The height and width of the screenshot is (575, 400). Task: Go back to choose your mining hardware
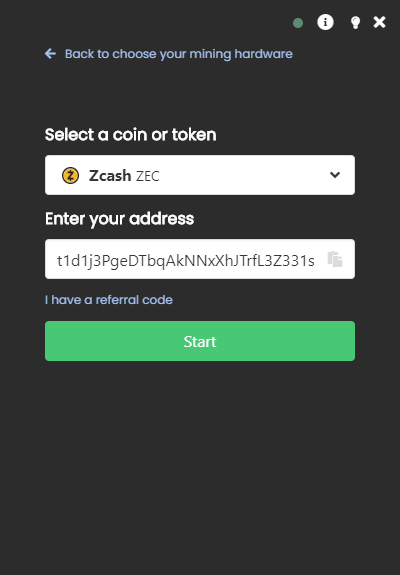[x=179, y=54]
